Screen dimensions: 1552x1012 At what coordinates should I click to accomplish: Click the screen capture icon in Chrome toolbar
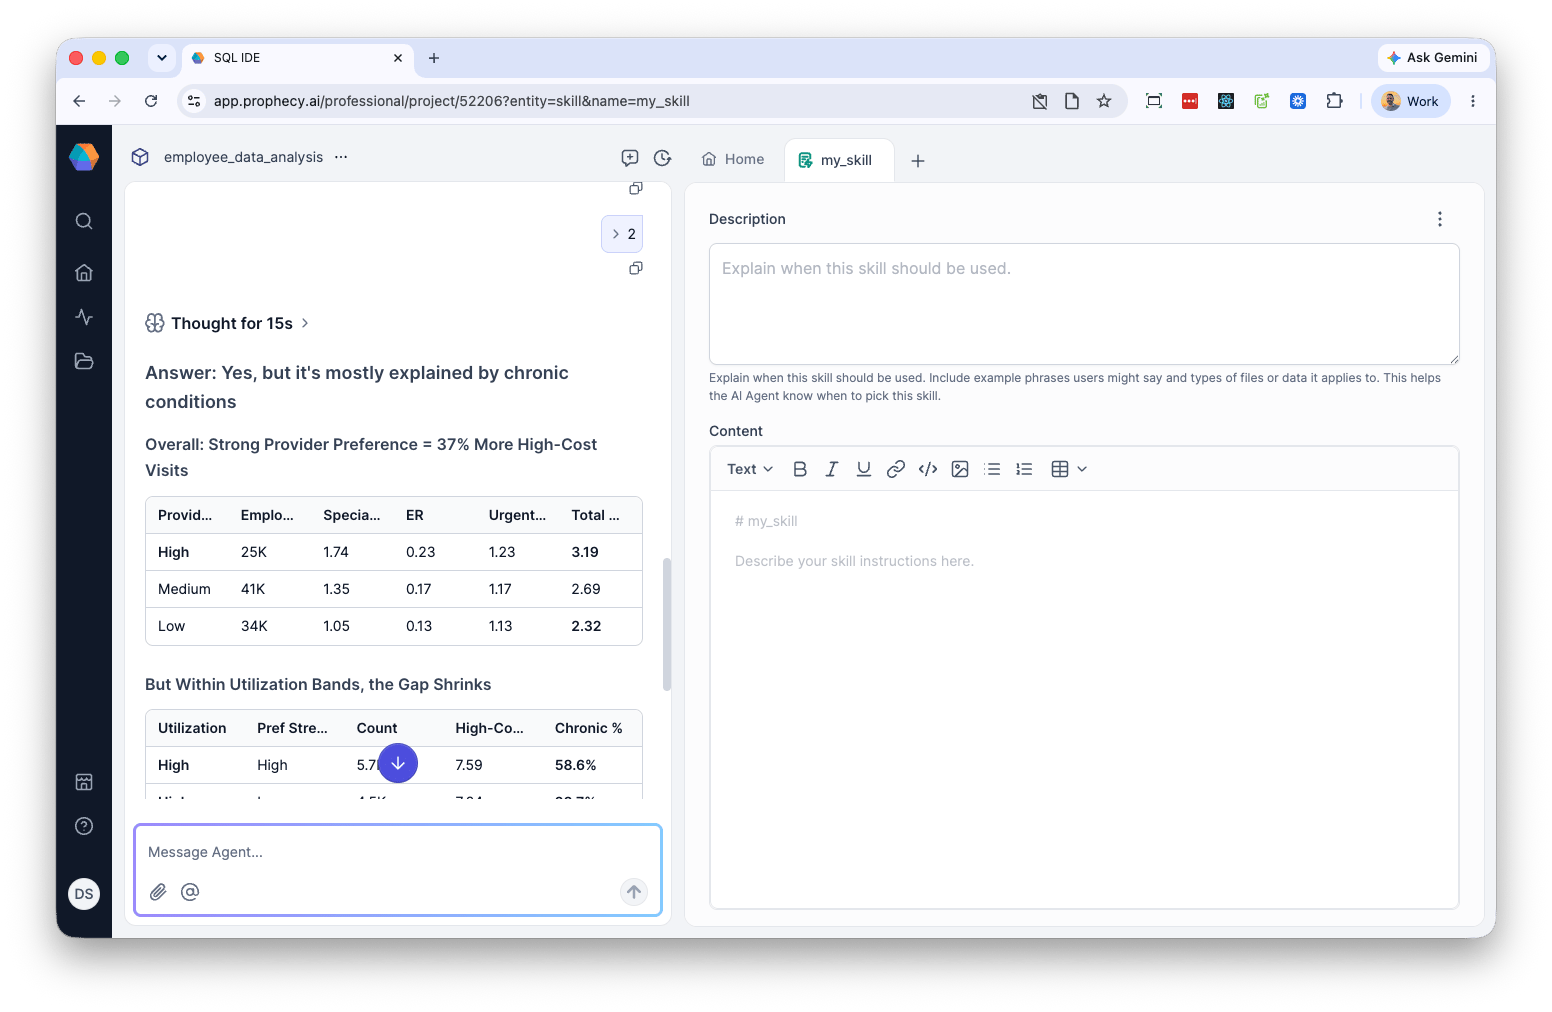[x=1154, y=101]
